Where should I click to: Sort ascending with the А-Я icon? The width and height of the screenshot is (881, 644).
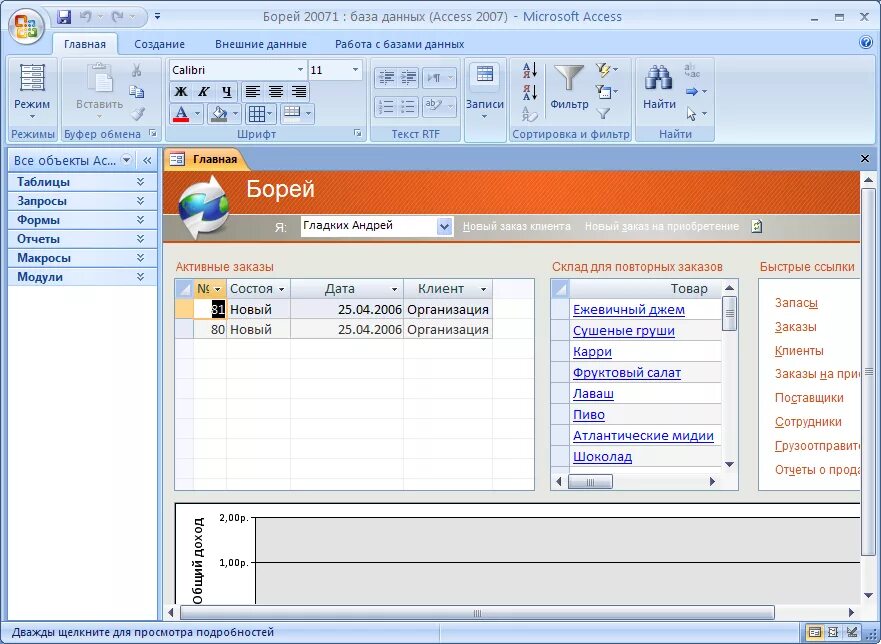[530, 70]
